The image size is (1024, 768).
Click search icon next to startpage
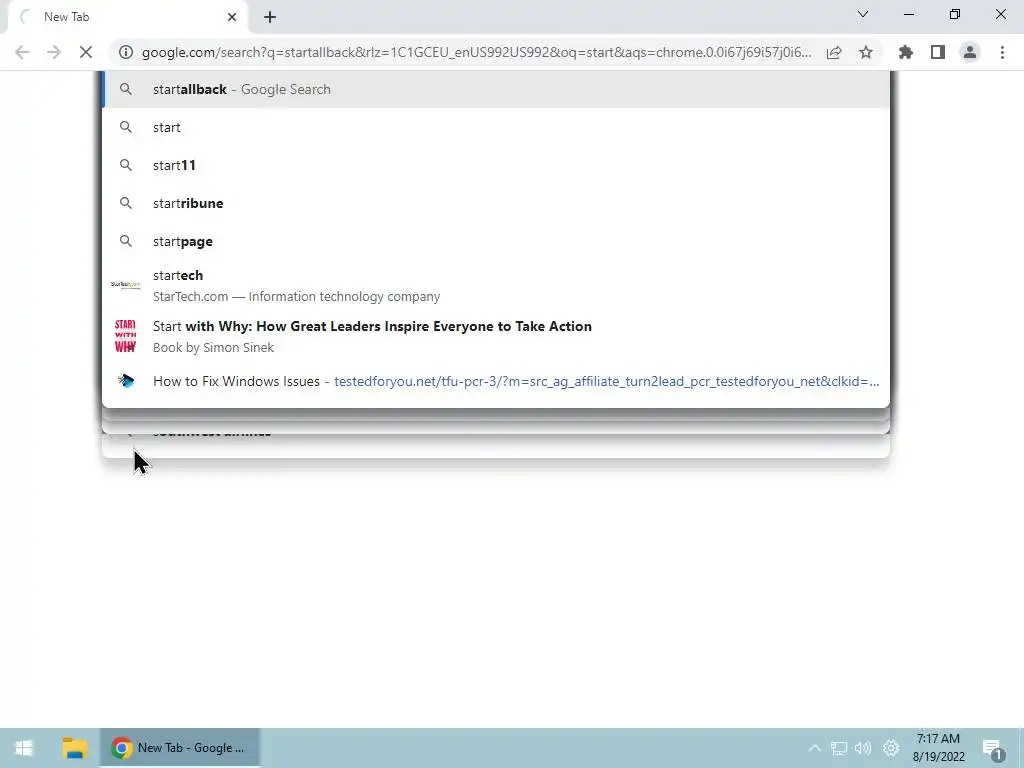tap(126, 241)
